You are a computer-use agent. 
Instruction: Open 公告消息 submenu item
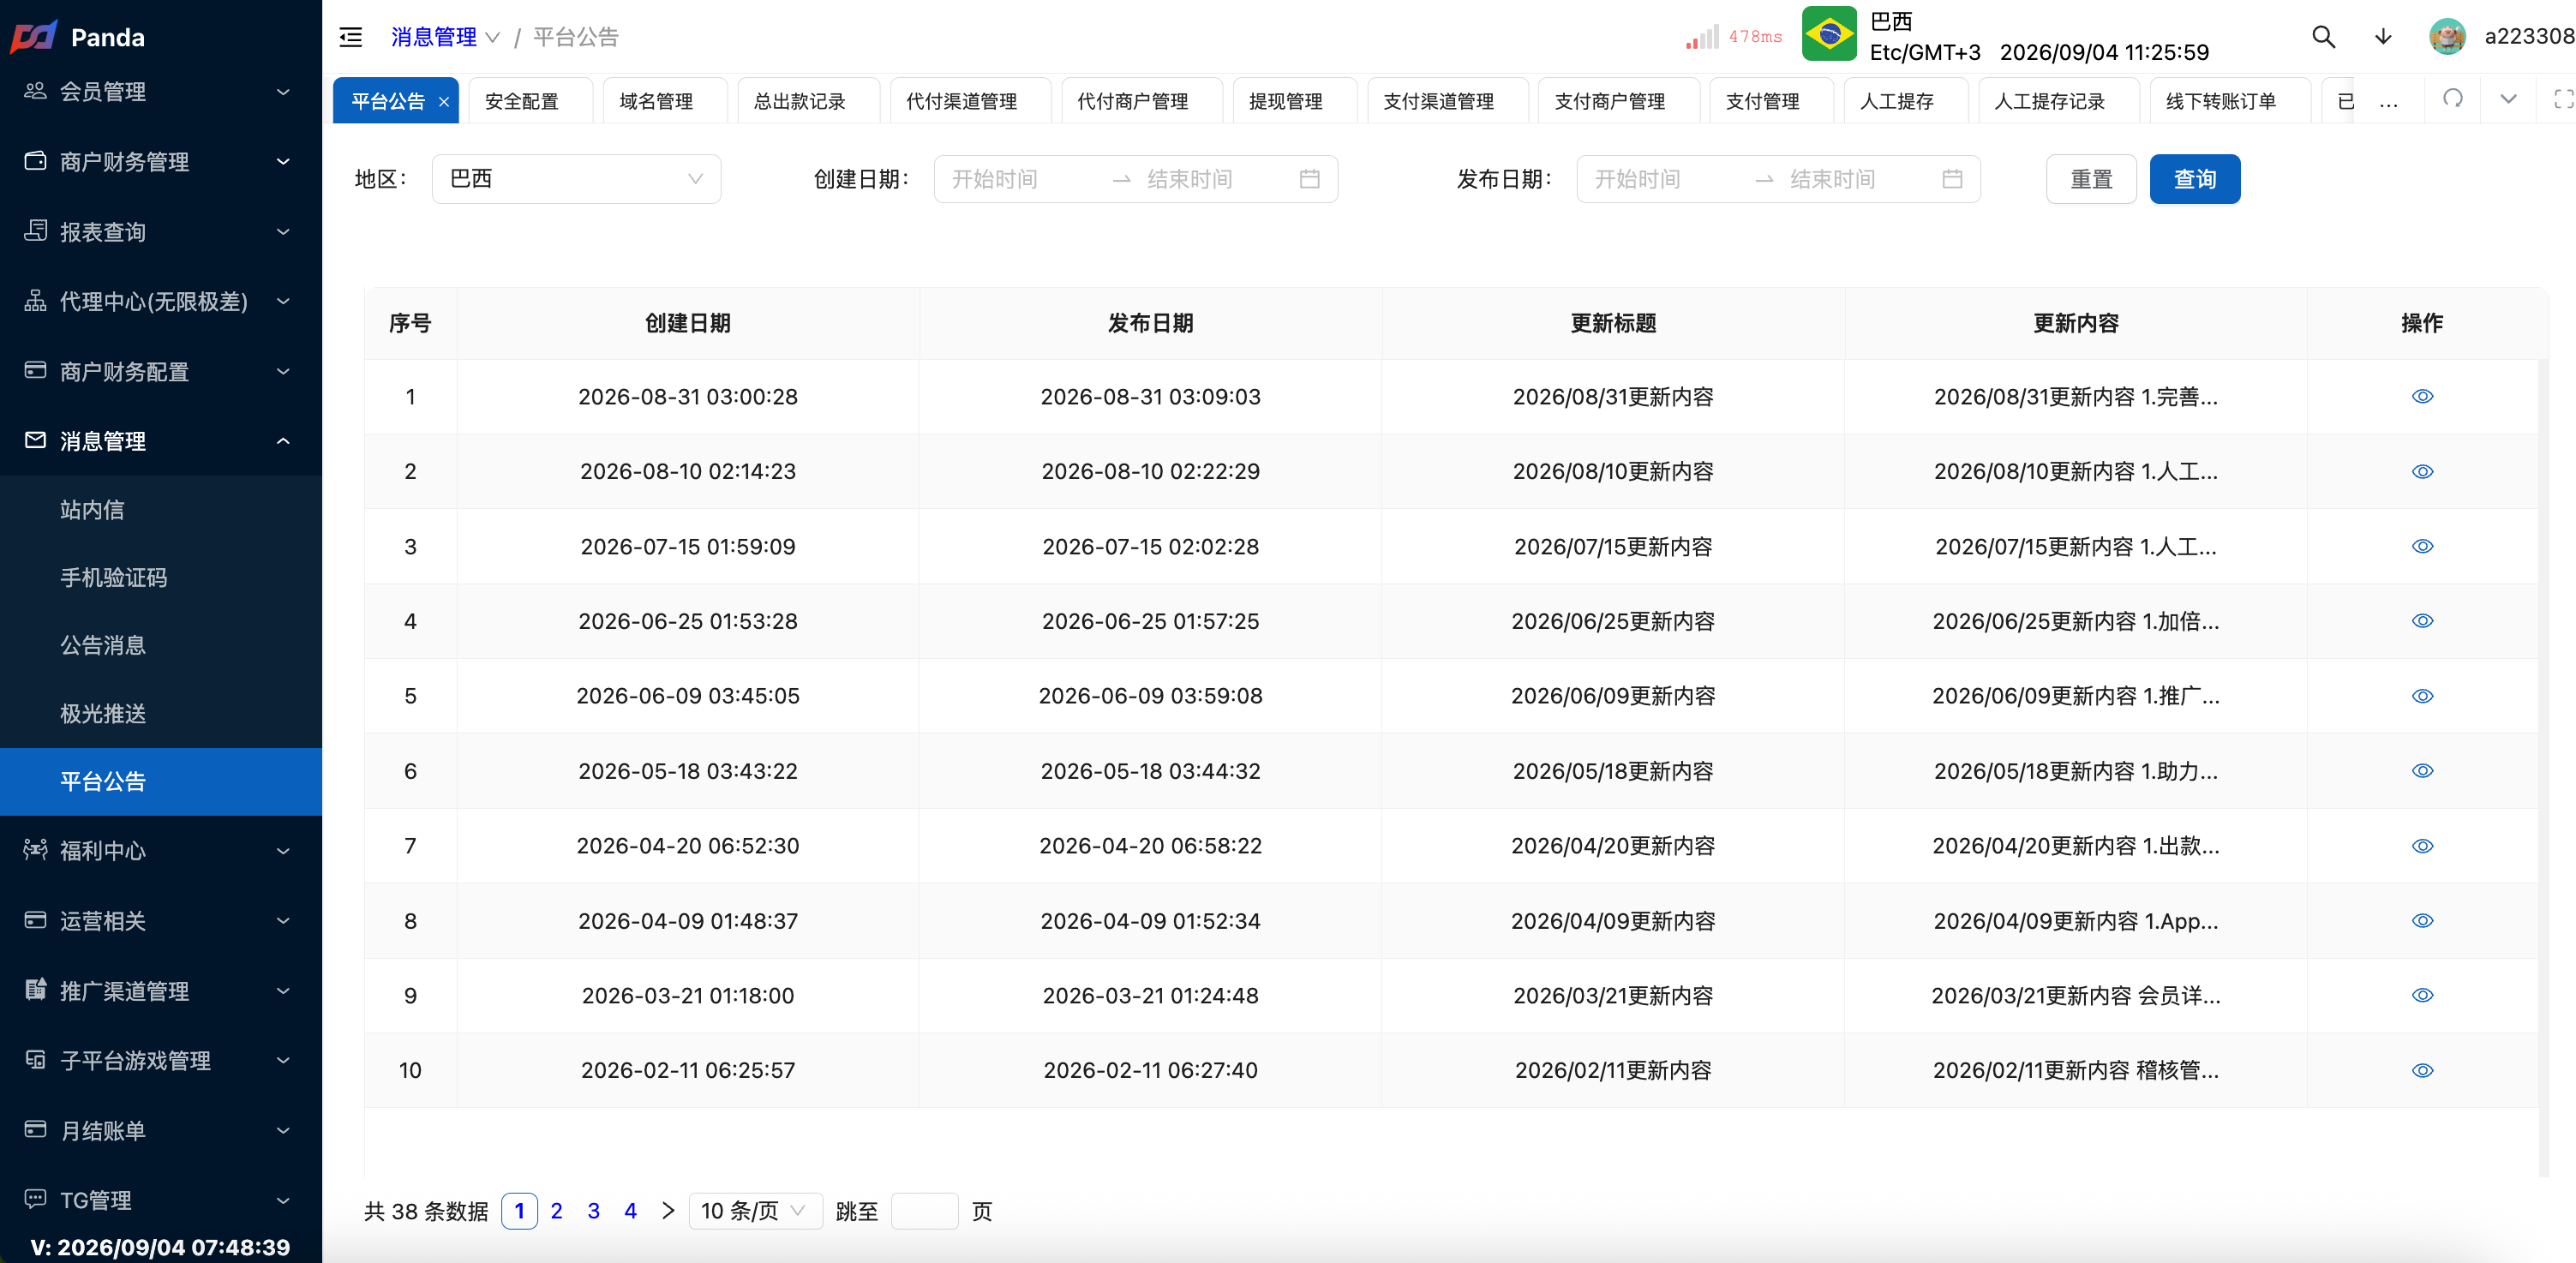point(161,646)
